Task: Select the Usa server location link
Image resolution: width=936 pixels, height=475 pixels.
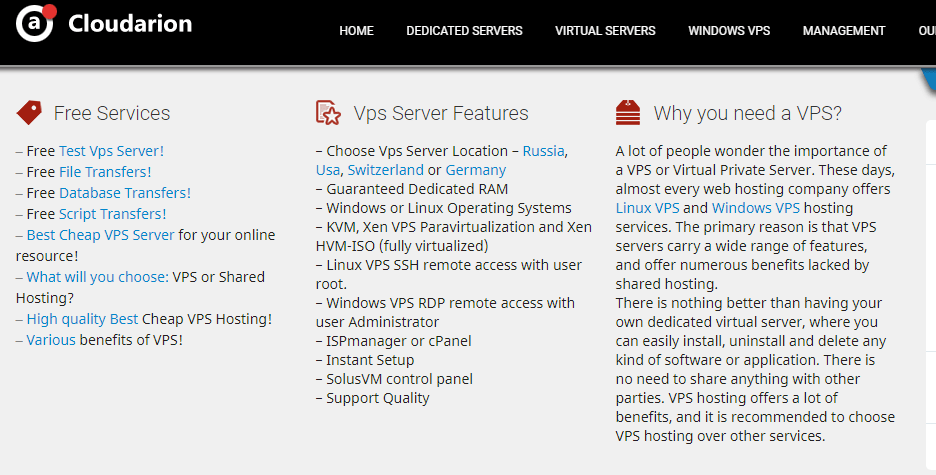Action: (x=328, y=170)
